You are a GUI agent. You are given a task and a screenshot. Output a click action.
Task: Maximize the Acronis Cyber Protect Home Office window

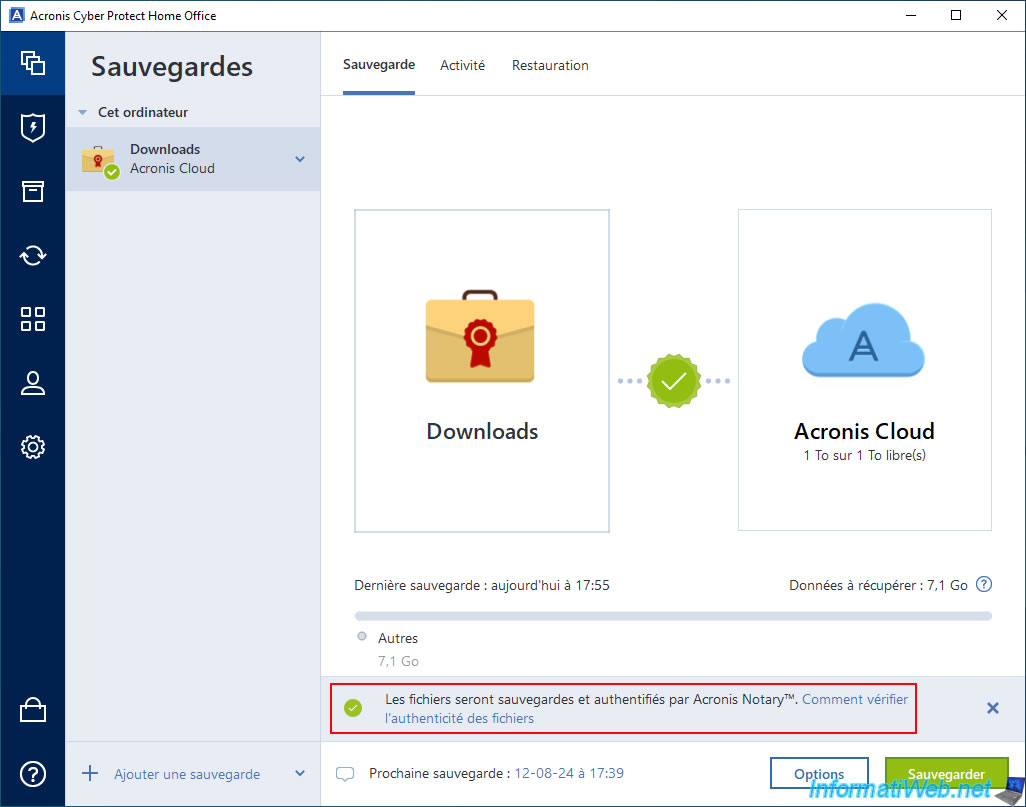(x=956, y=15)
